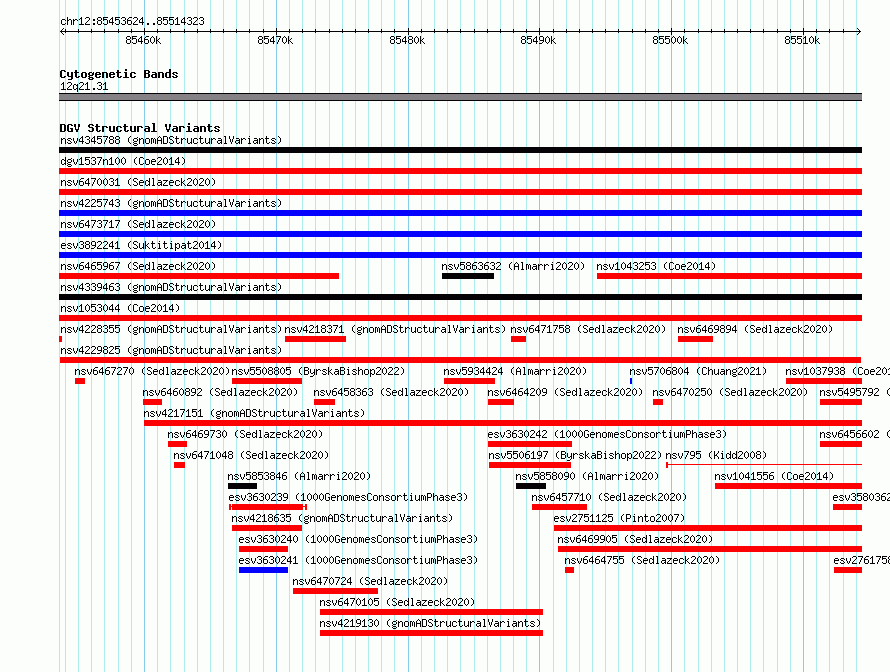Click the black nsv5863632 variant bar
890x672 pixels.
[x=468, y=276]
